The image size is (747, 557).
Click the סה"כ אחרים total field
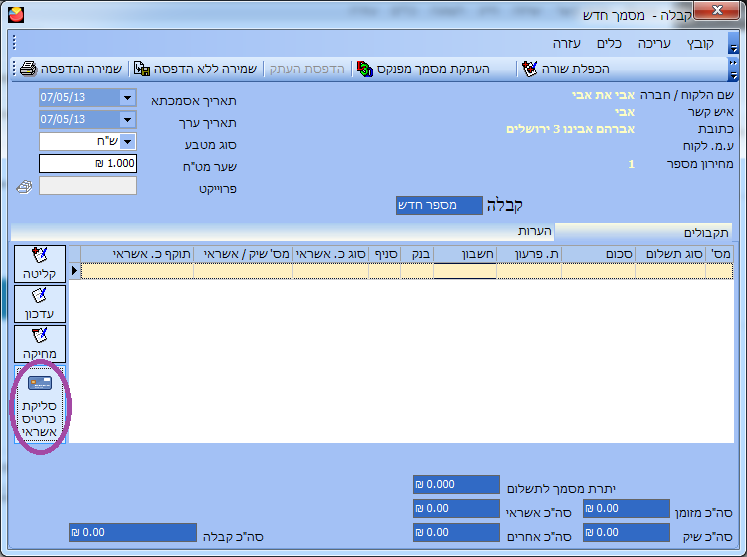click(x=456, y=532)
